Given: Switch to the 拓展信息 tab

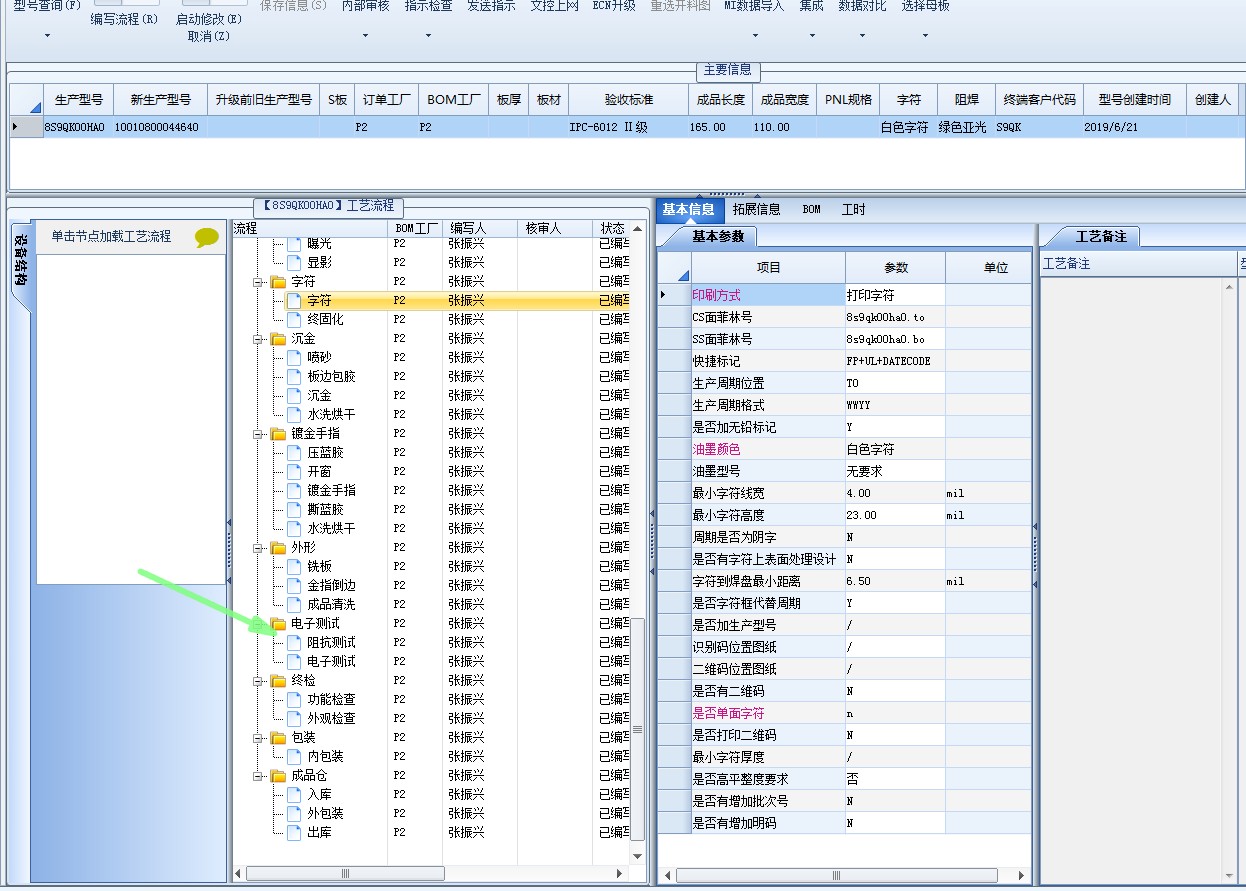Looking at the screenshot, I should pyautogui.click(x=756, y=209).
